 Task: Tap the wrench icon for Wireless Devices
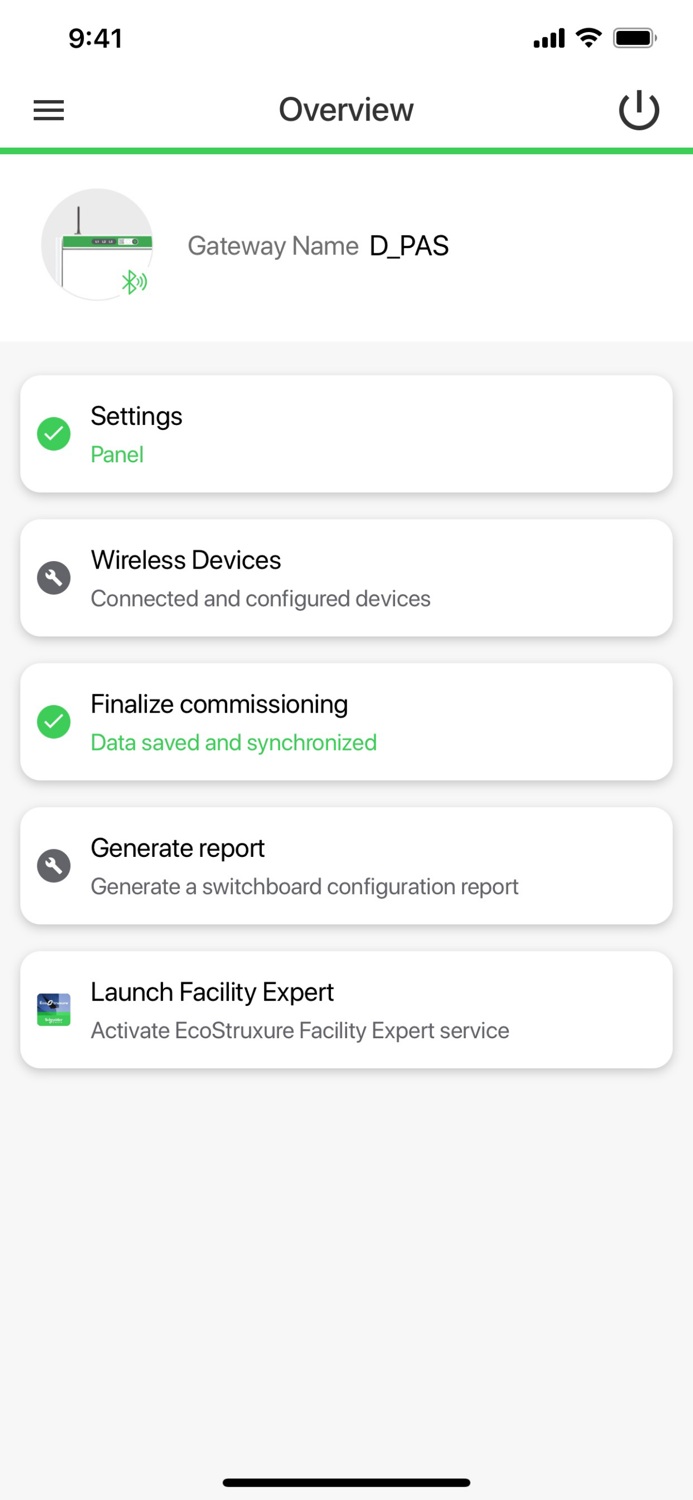(x=53, y=578)
